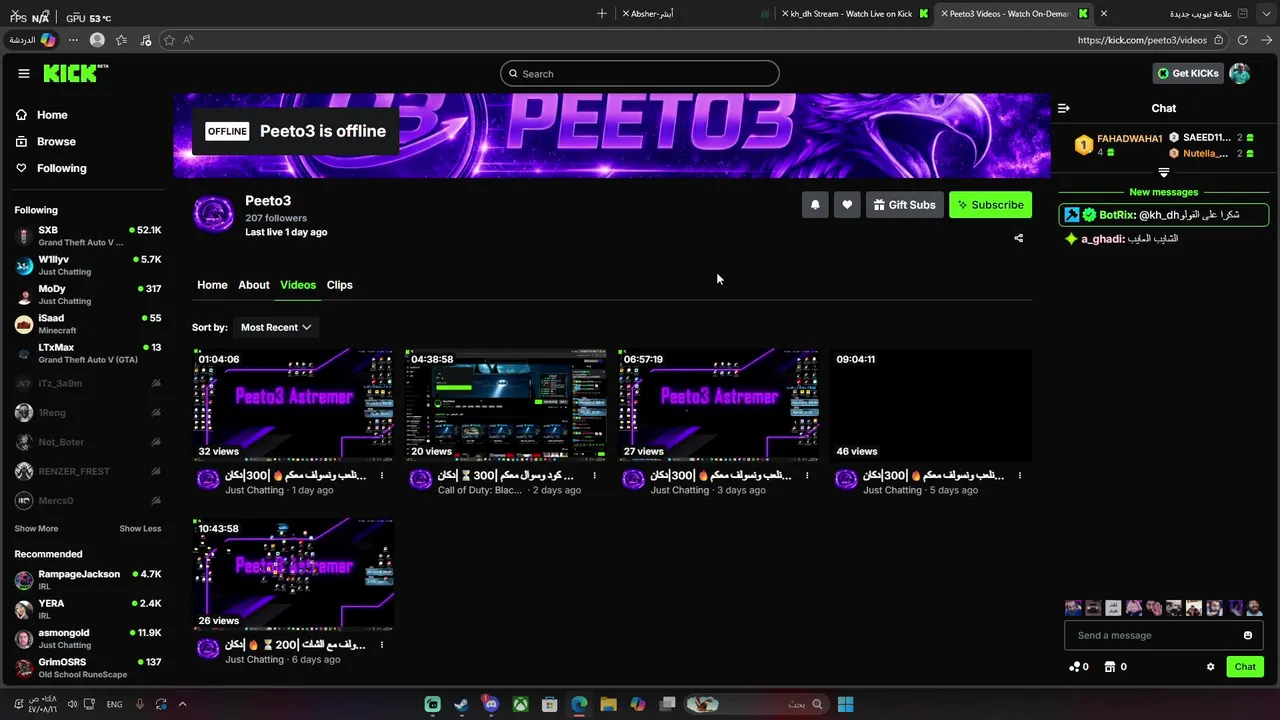This screenshot has height=720, width=1280.
Task: Open the SXB channel in Following list
Action: (88, 236)
